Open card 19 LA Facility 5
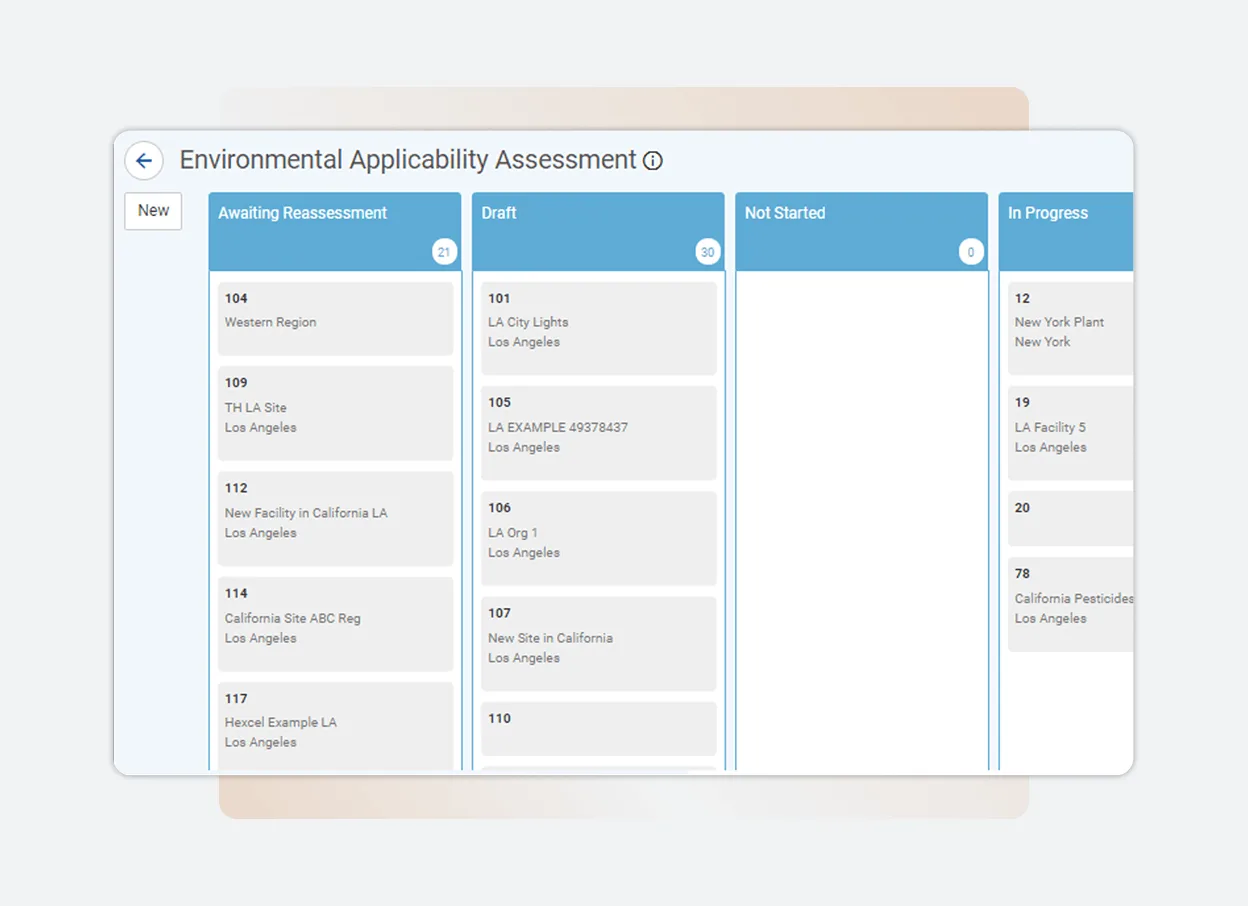Viewport: 1248px width, 906px height. [x=1065, y=425]
